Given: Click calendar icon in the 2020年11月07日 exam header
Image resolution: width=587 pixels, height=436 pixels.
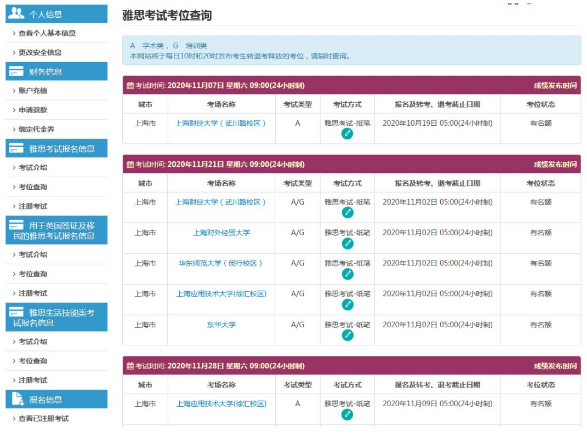Looking at the screenshot, I should tap(130, 85).
